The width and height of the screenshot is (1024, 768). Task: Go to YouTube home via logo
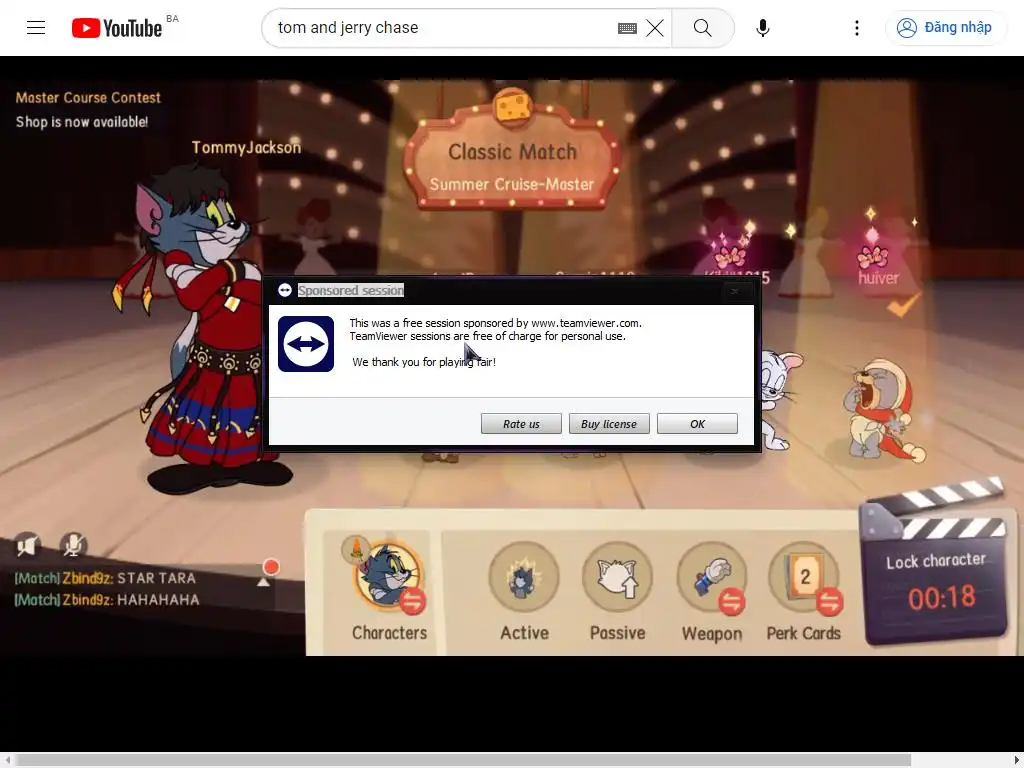tap(117, 28)
